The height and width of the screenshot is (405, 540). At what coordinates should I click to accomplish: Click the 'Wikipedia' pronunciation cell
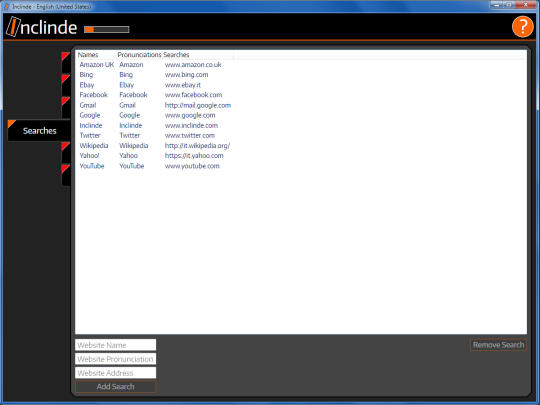[x=134, y=146]
